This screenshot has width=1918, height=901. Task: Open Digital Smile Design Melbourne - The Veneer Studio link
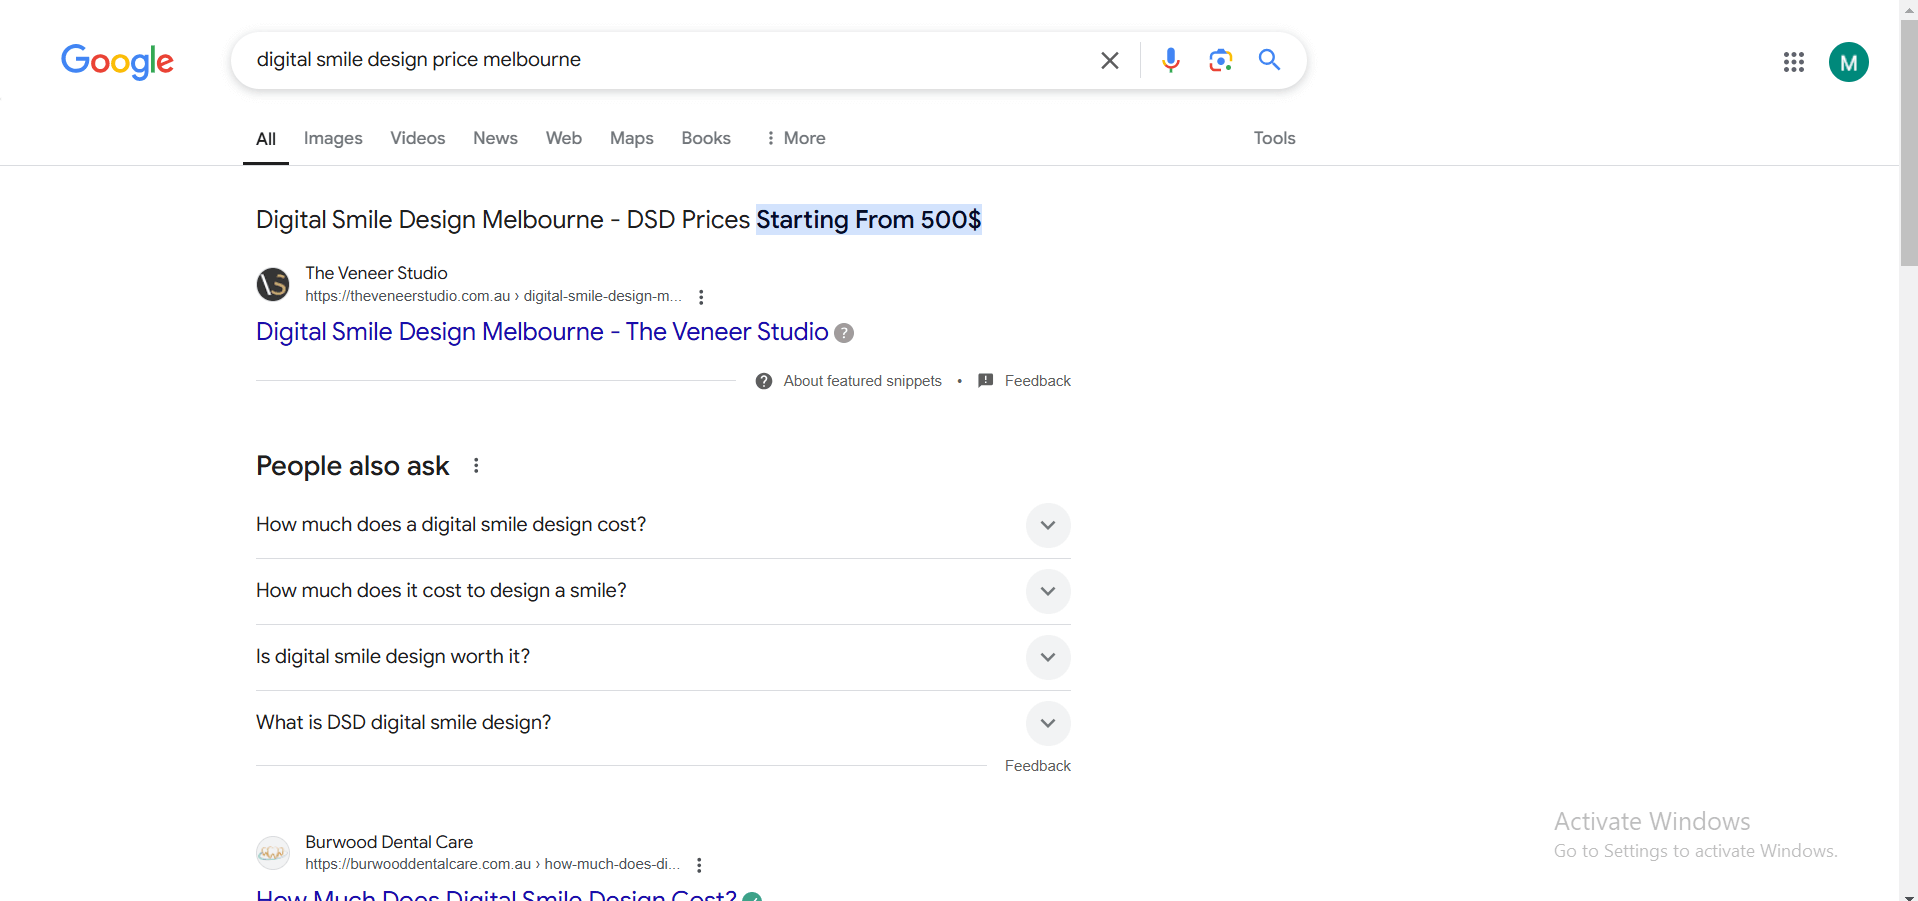coord(542,332)
